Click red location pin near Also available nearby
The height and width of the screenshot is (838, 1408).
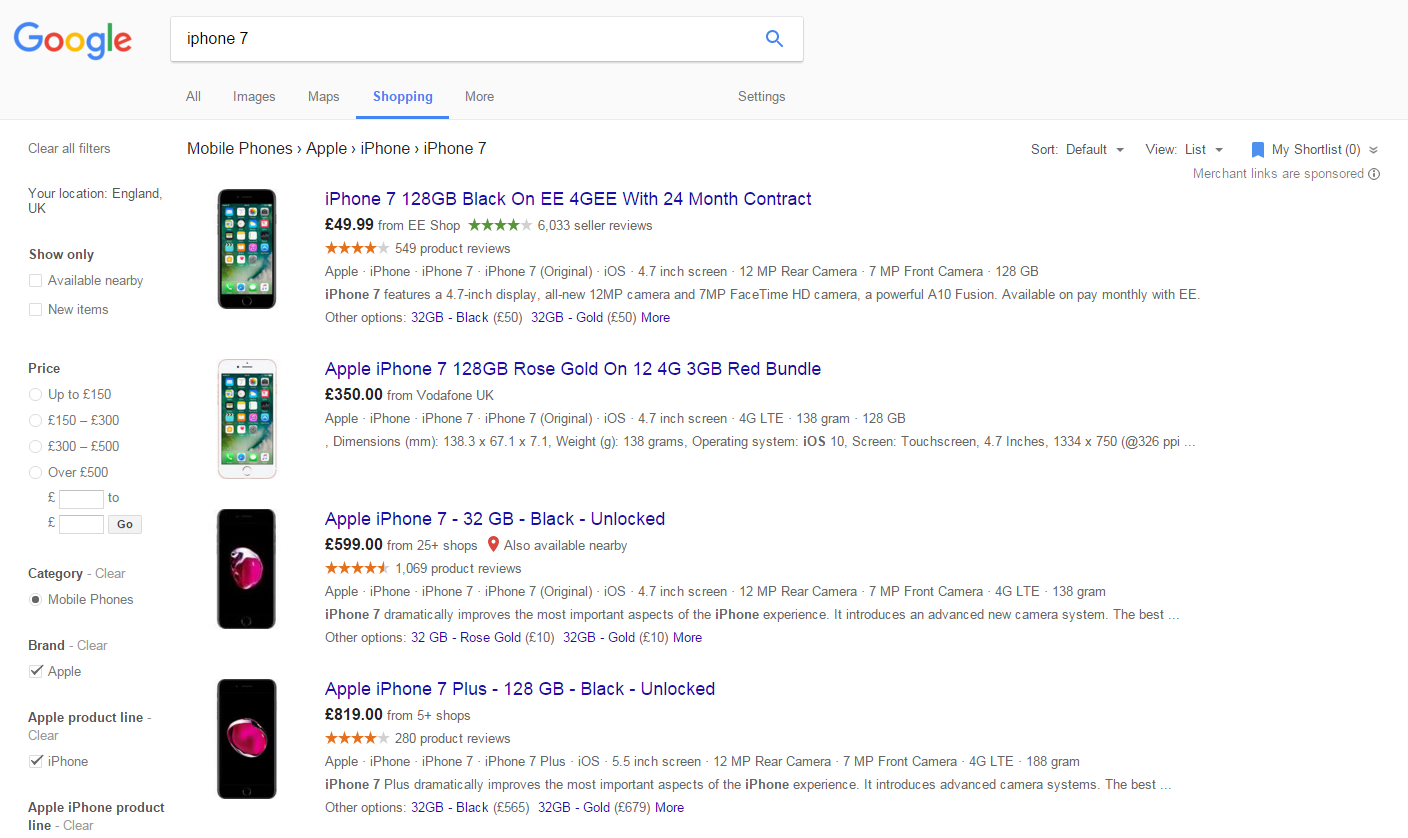pyautogui.click(x=493, y=545)
